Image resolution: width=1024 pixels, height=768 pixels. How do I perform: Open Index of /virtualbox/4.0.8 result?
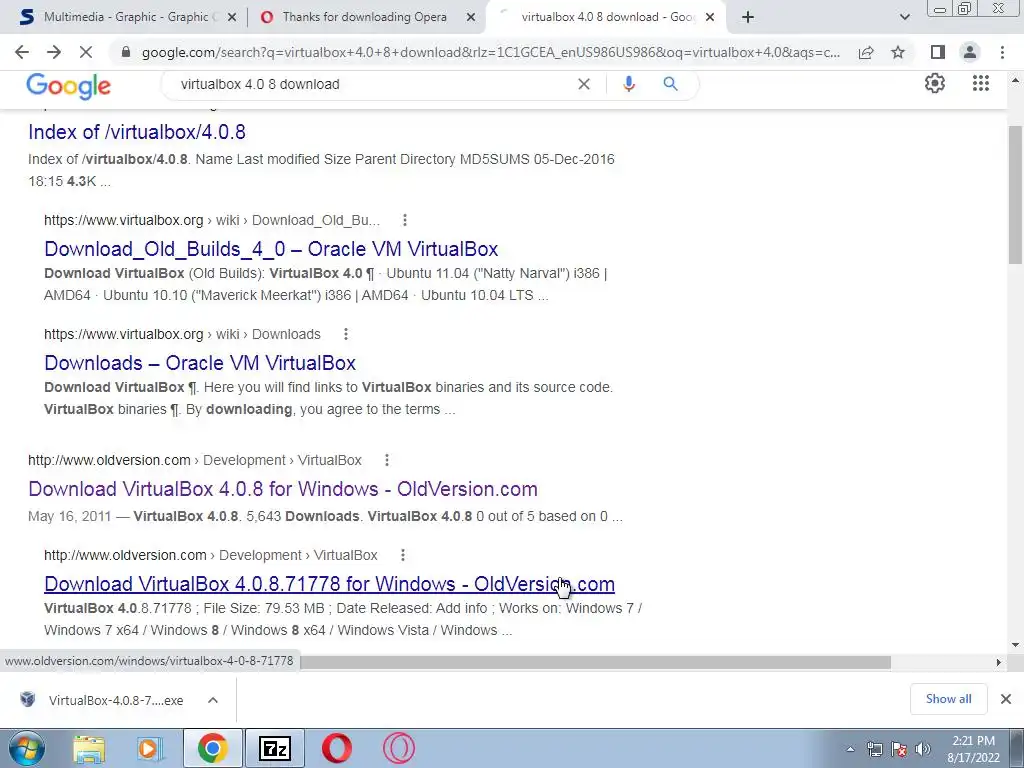point(137,132)
